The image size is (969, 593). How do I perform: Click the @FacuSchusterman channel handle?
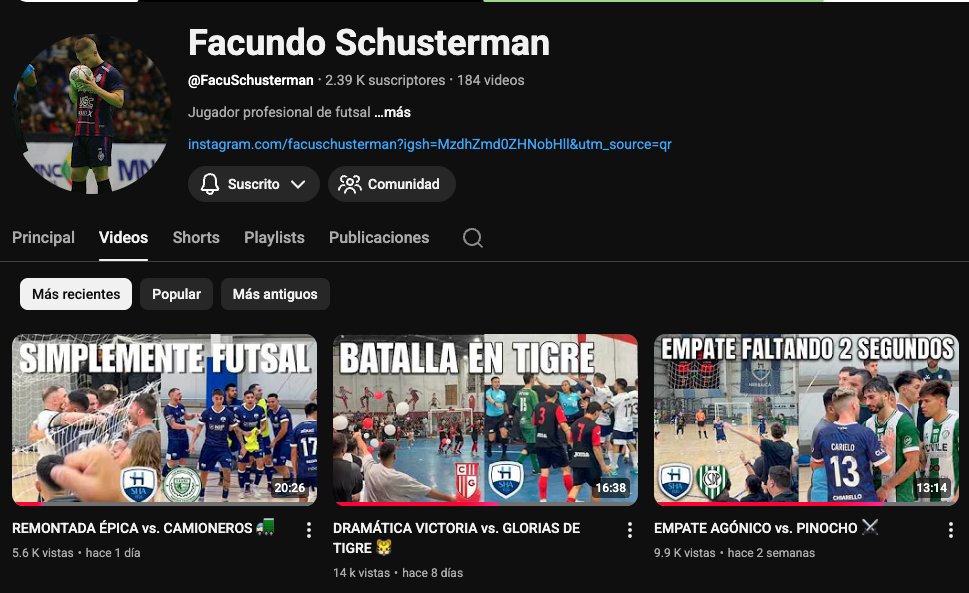(250, 80)
